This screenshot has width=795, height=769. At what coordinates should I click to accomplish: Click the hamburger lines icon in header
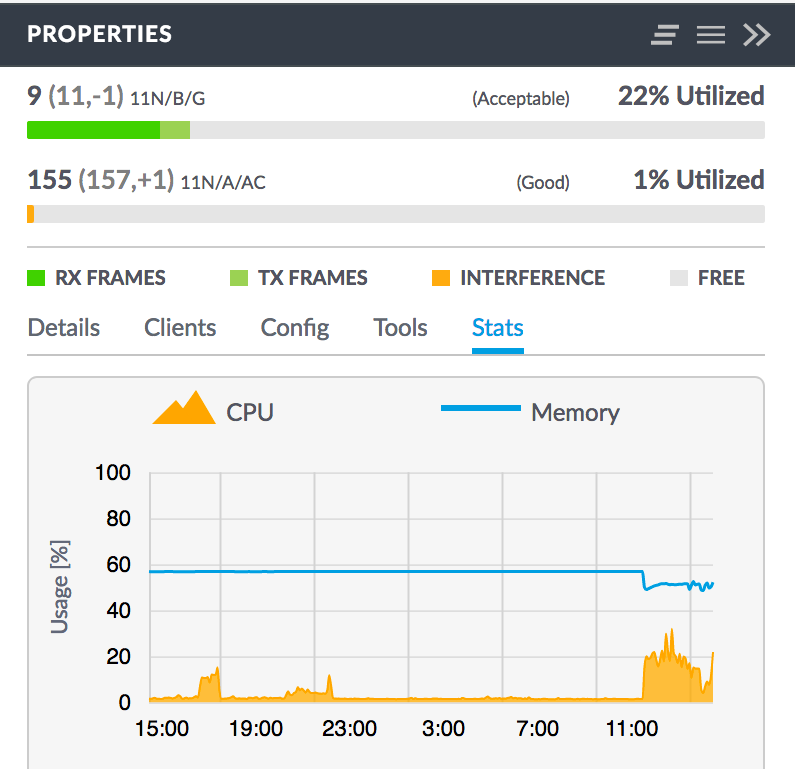point(710,35)
